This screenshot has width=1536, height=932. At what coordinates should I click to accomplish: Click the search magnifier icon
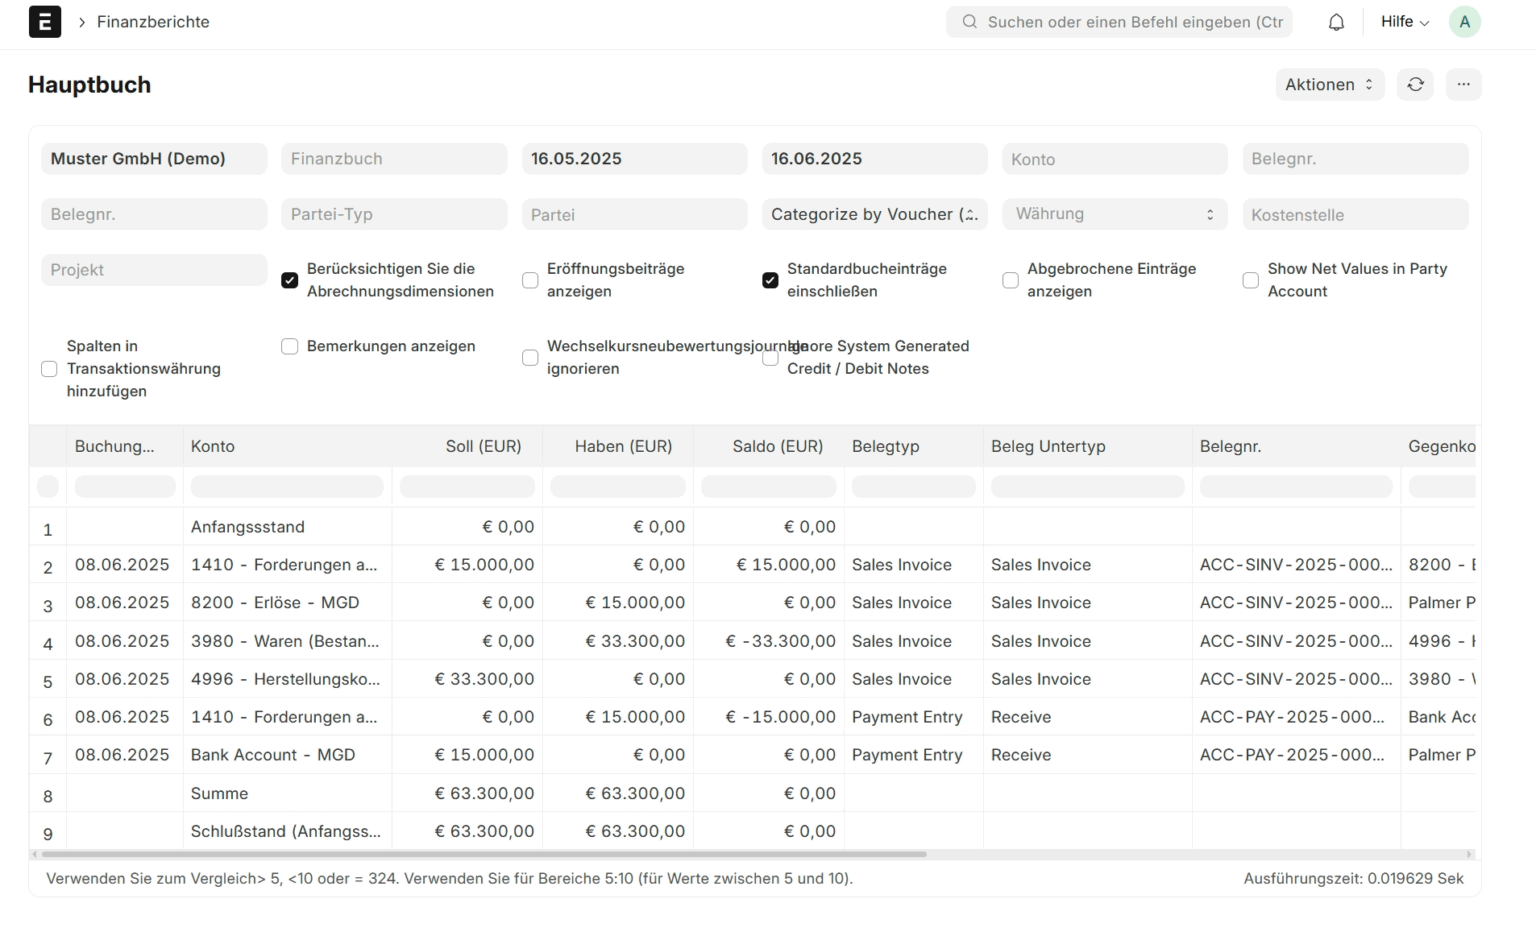click(x=969, y=22)
